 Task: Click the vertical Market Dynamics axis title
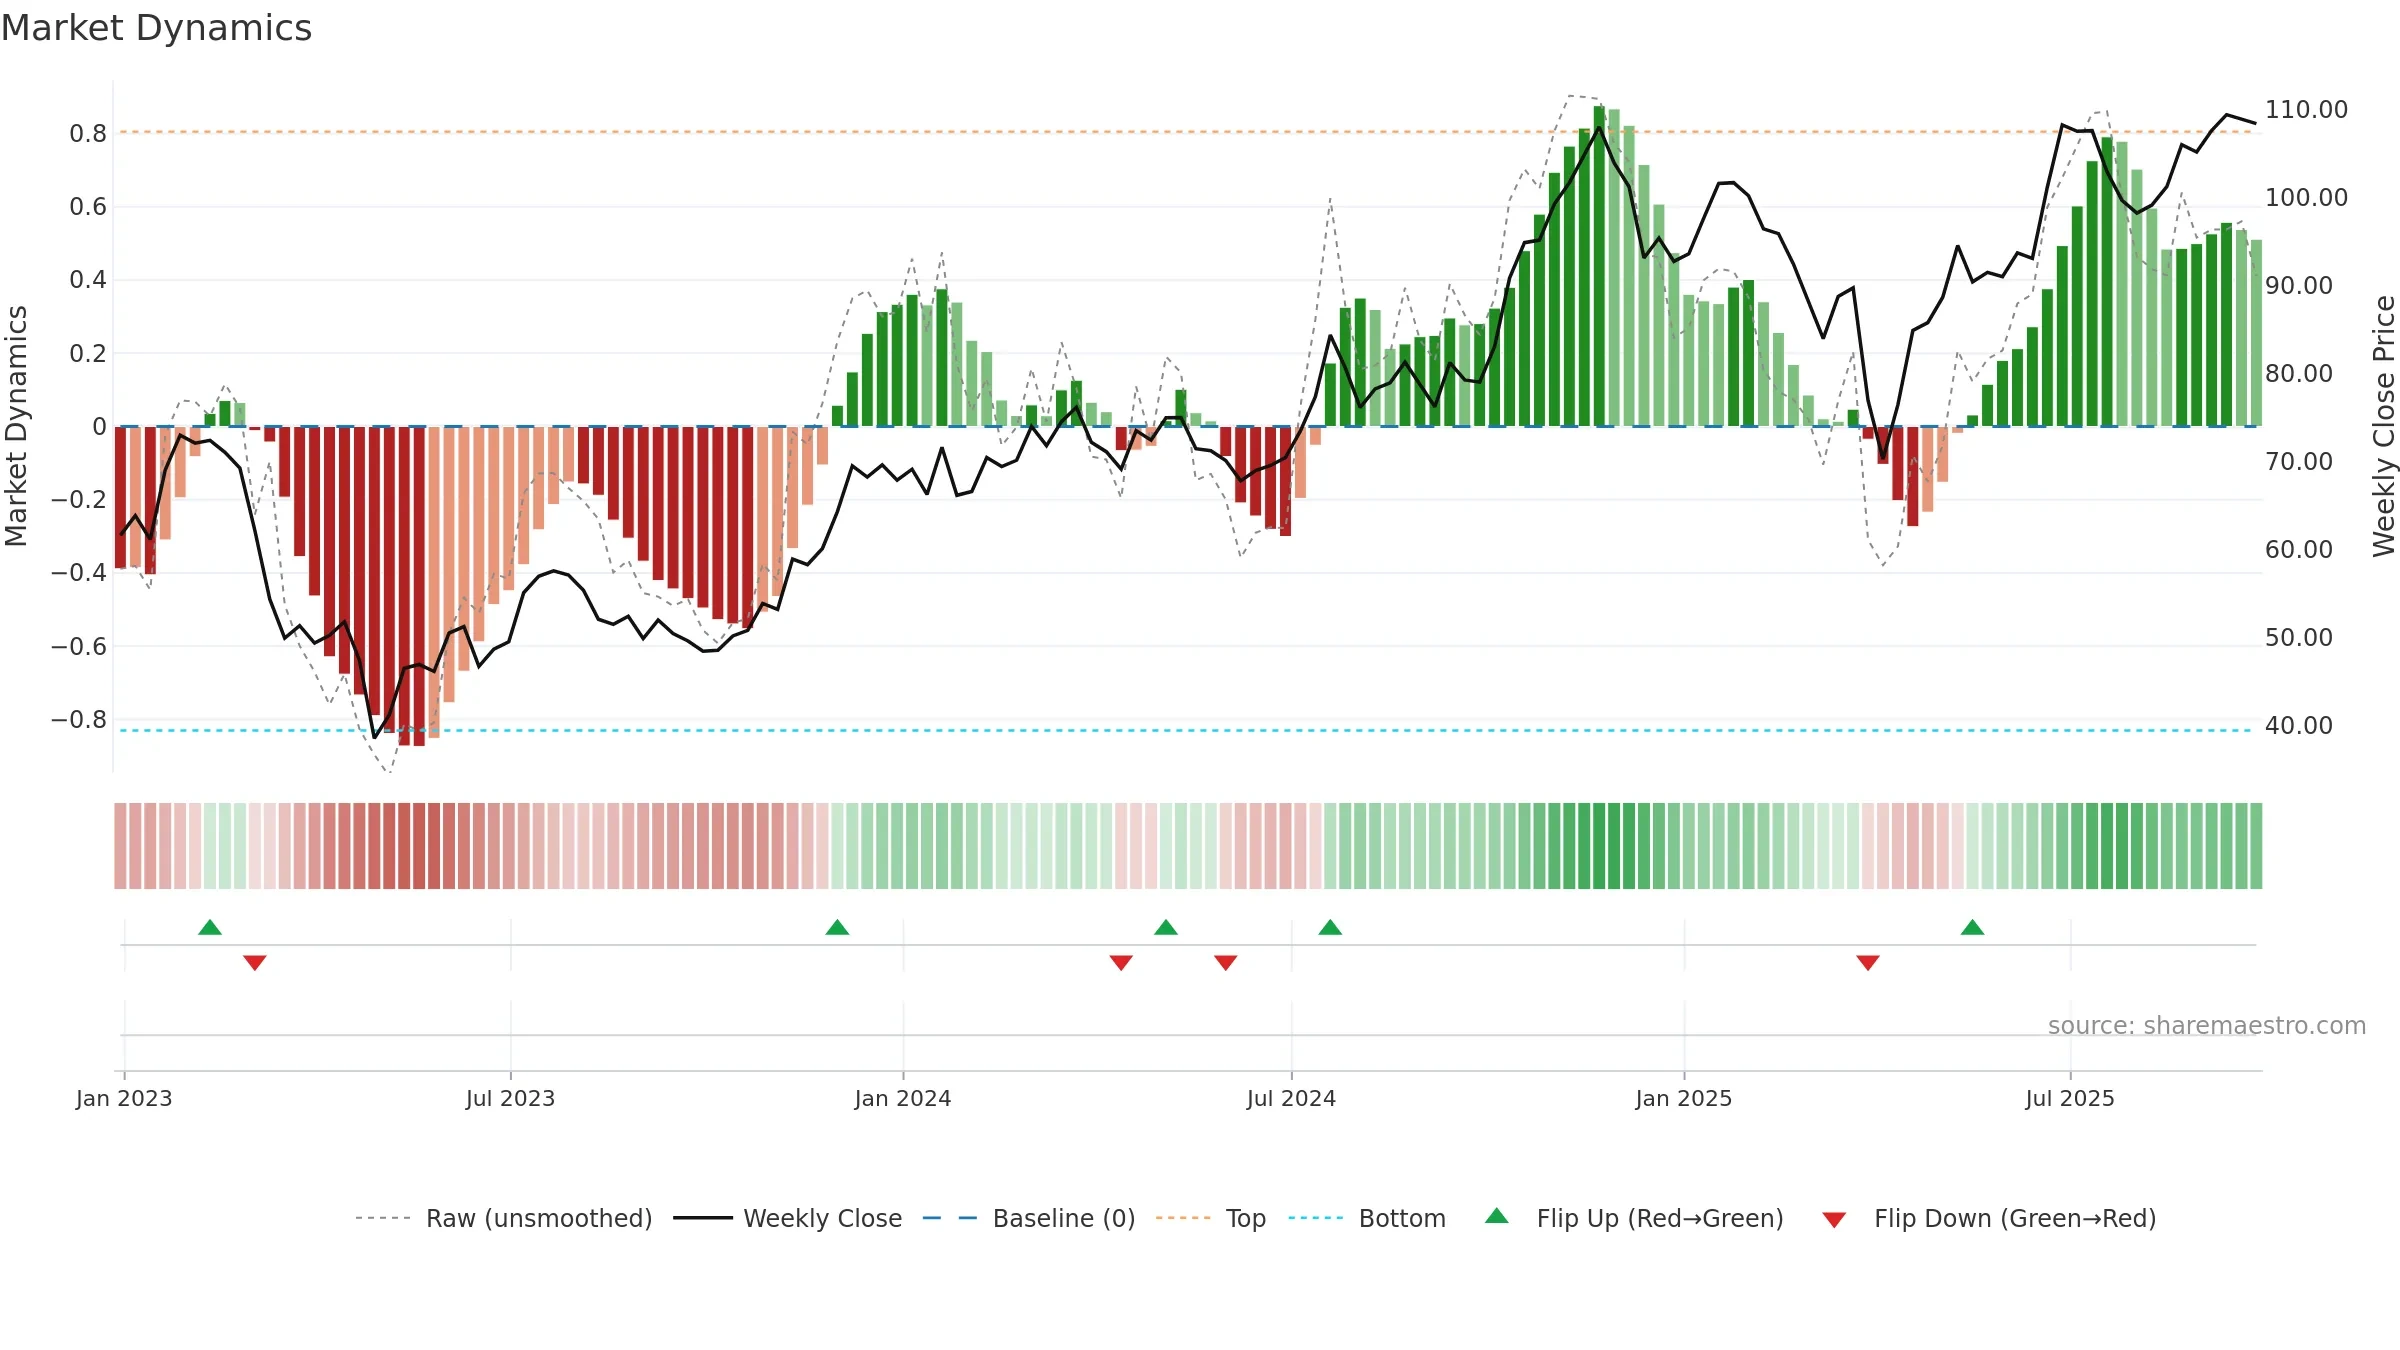coord(16,426)
